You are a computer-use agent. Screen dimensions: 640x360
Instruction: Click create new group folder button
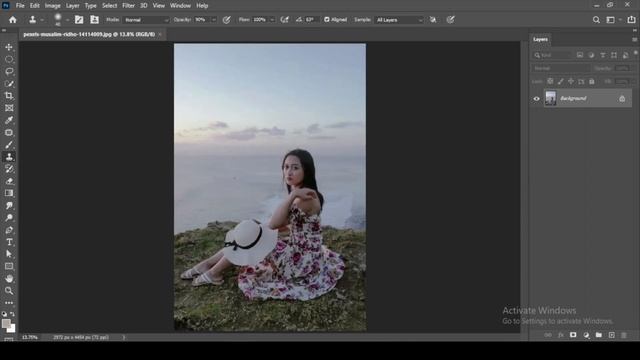click(598, 335)
